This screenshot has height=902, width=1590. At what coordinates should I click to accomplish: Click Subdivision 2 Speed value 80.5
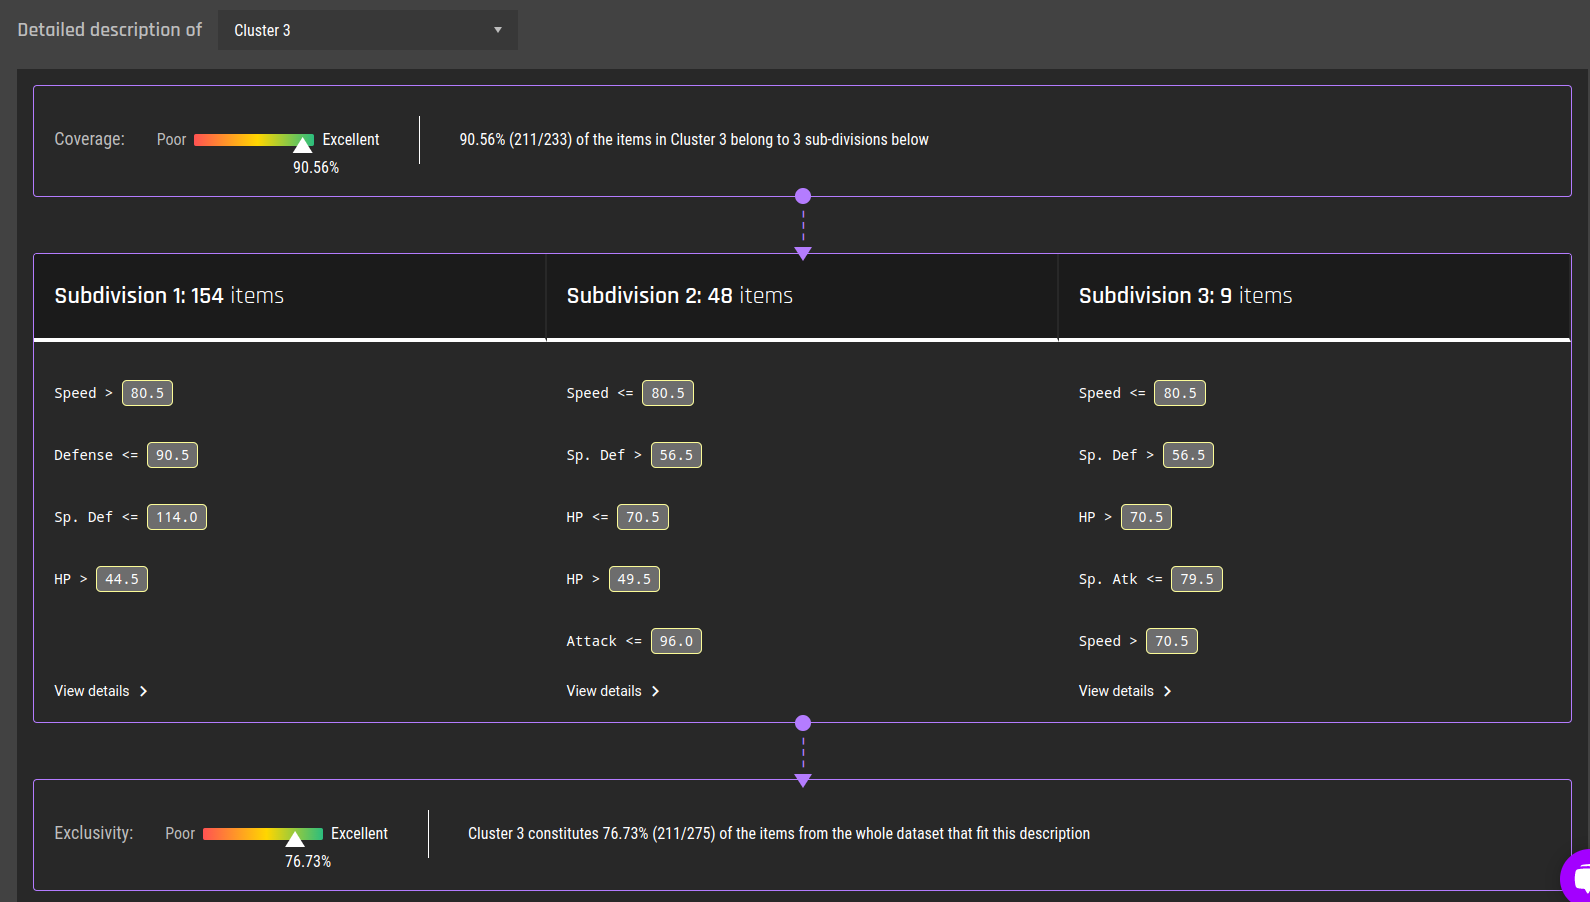[668, 393]
